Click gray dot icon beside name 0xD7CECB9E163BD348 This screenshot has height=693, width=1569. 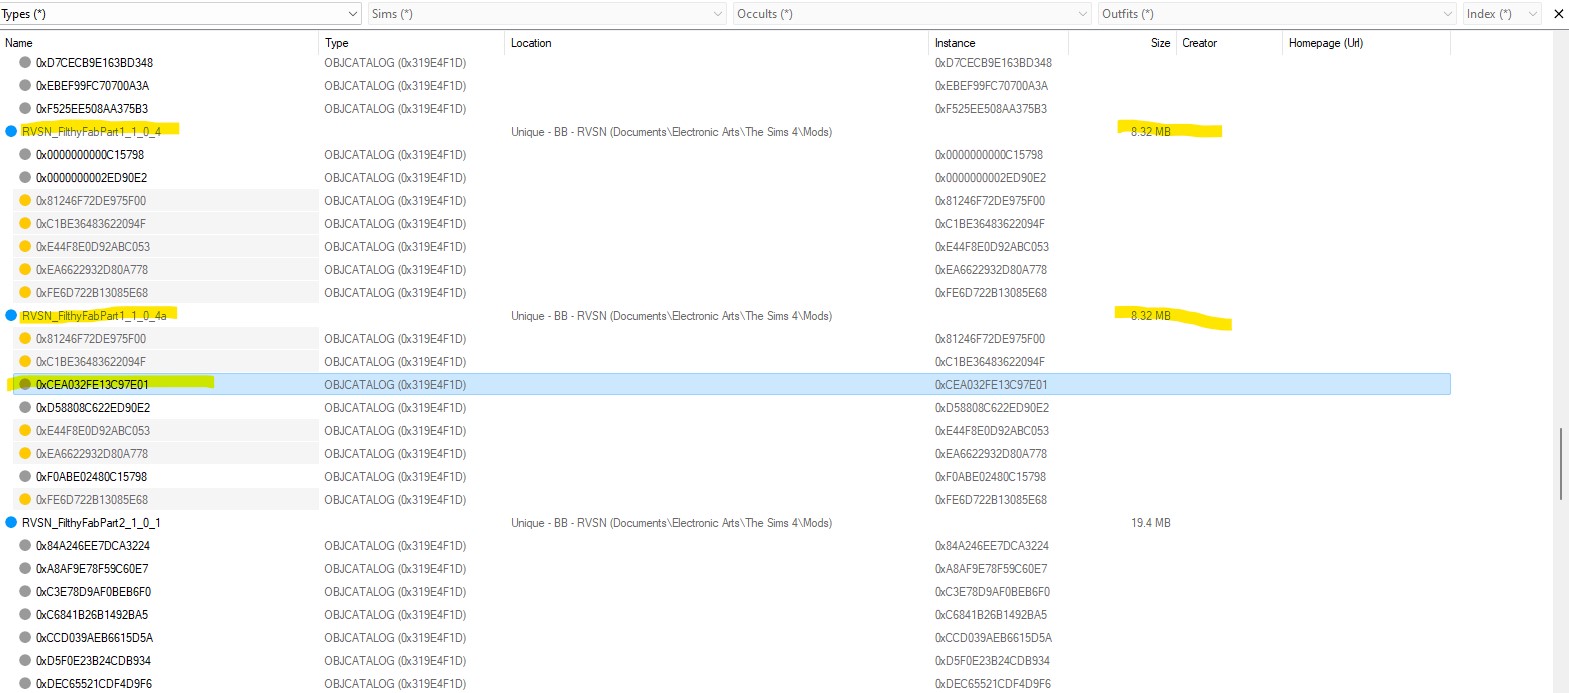point(25,62)
